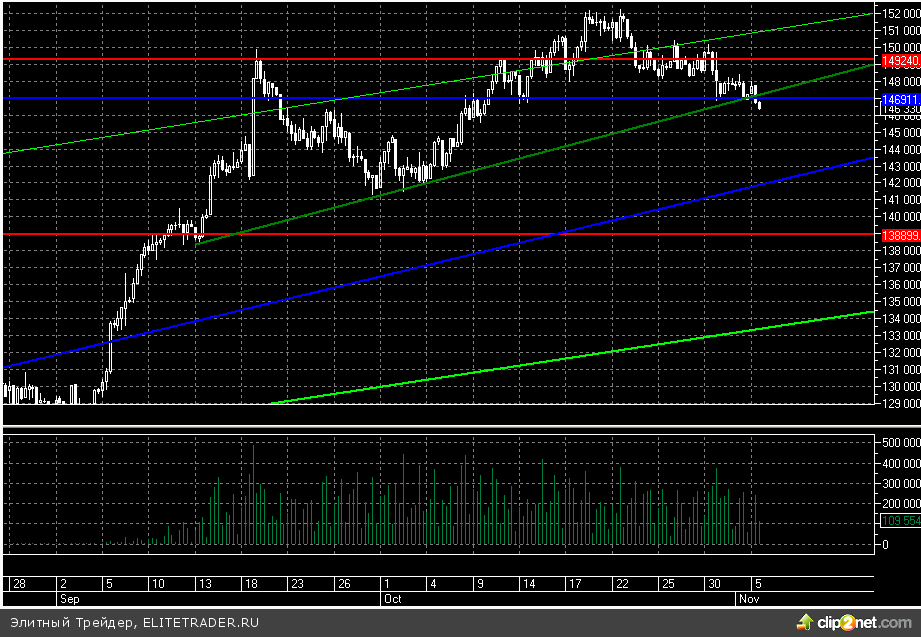Click the 500 000 volume axis label
Image resolution: width=921 pixels, height=637 pixels.
pos(899,440)
